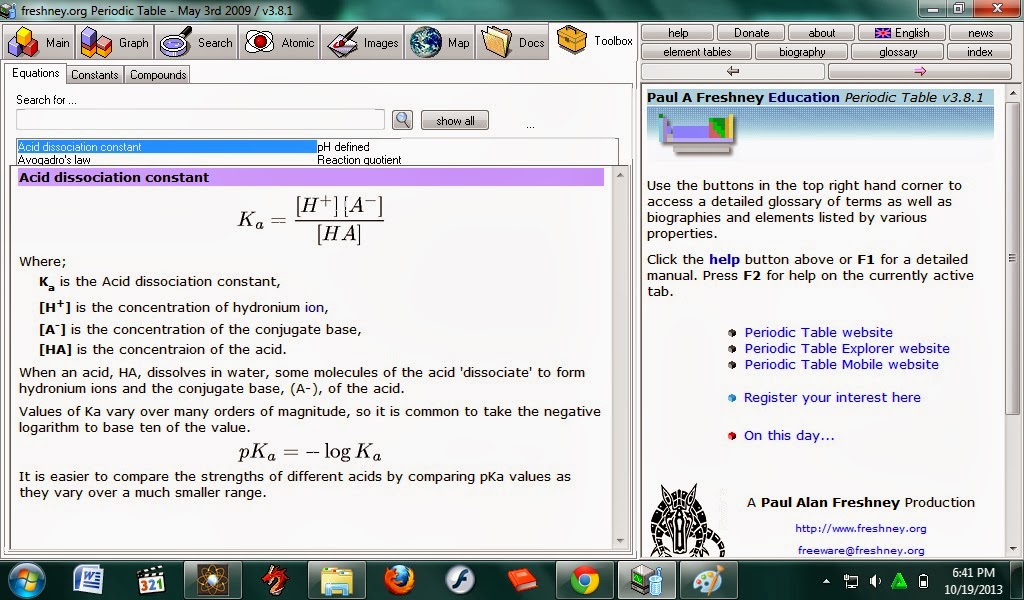Switch to the periodic table app taskbar icon
This screenshot has width=1024, height=600.
(647, 580)
